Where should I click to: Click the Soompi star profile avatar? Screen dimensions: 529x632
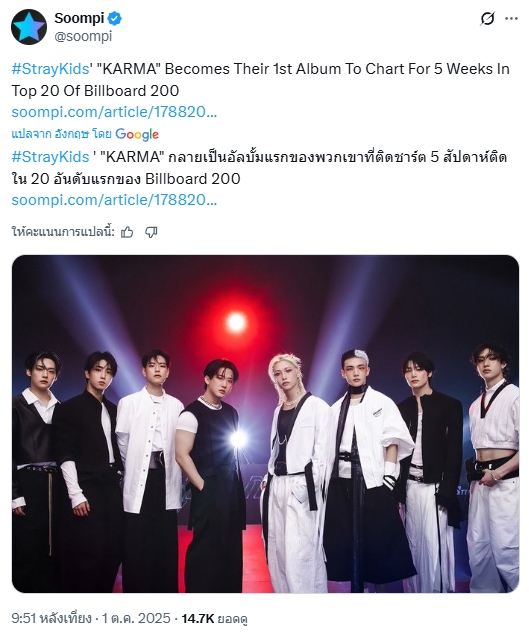[x=29, y=27]
